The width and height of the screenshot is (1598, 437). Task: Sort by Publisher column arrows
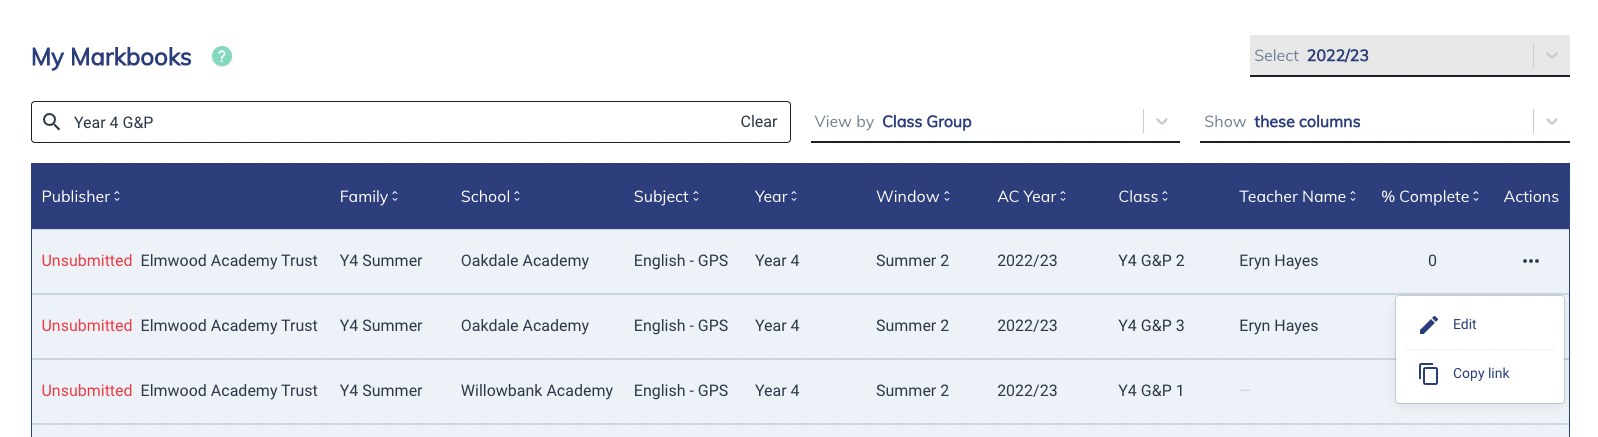click(116, 196)
